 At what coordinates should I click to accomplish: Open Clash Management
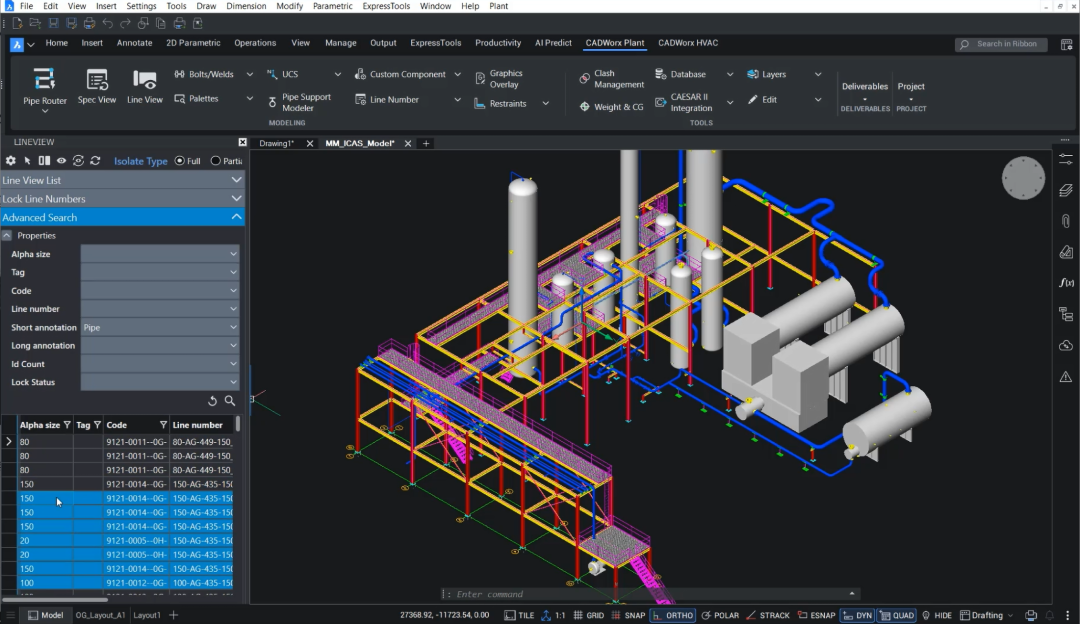pyautogui.click(x=612, y=79)
